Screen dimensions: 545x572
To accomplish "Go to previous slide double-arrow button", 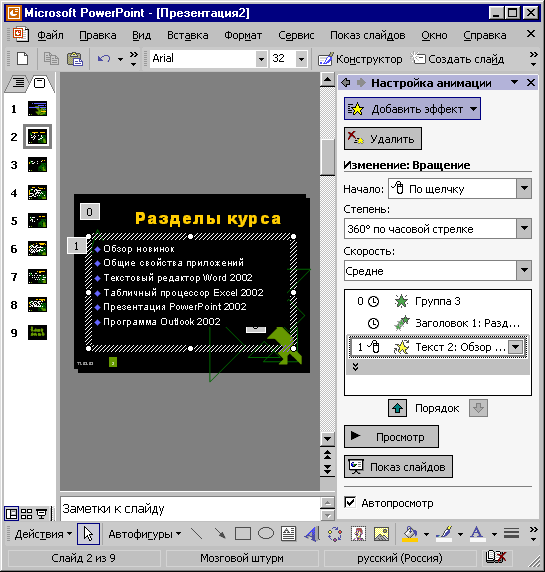I will pyautogui.click(x=327, y=455).
